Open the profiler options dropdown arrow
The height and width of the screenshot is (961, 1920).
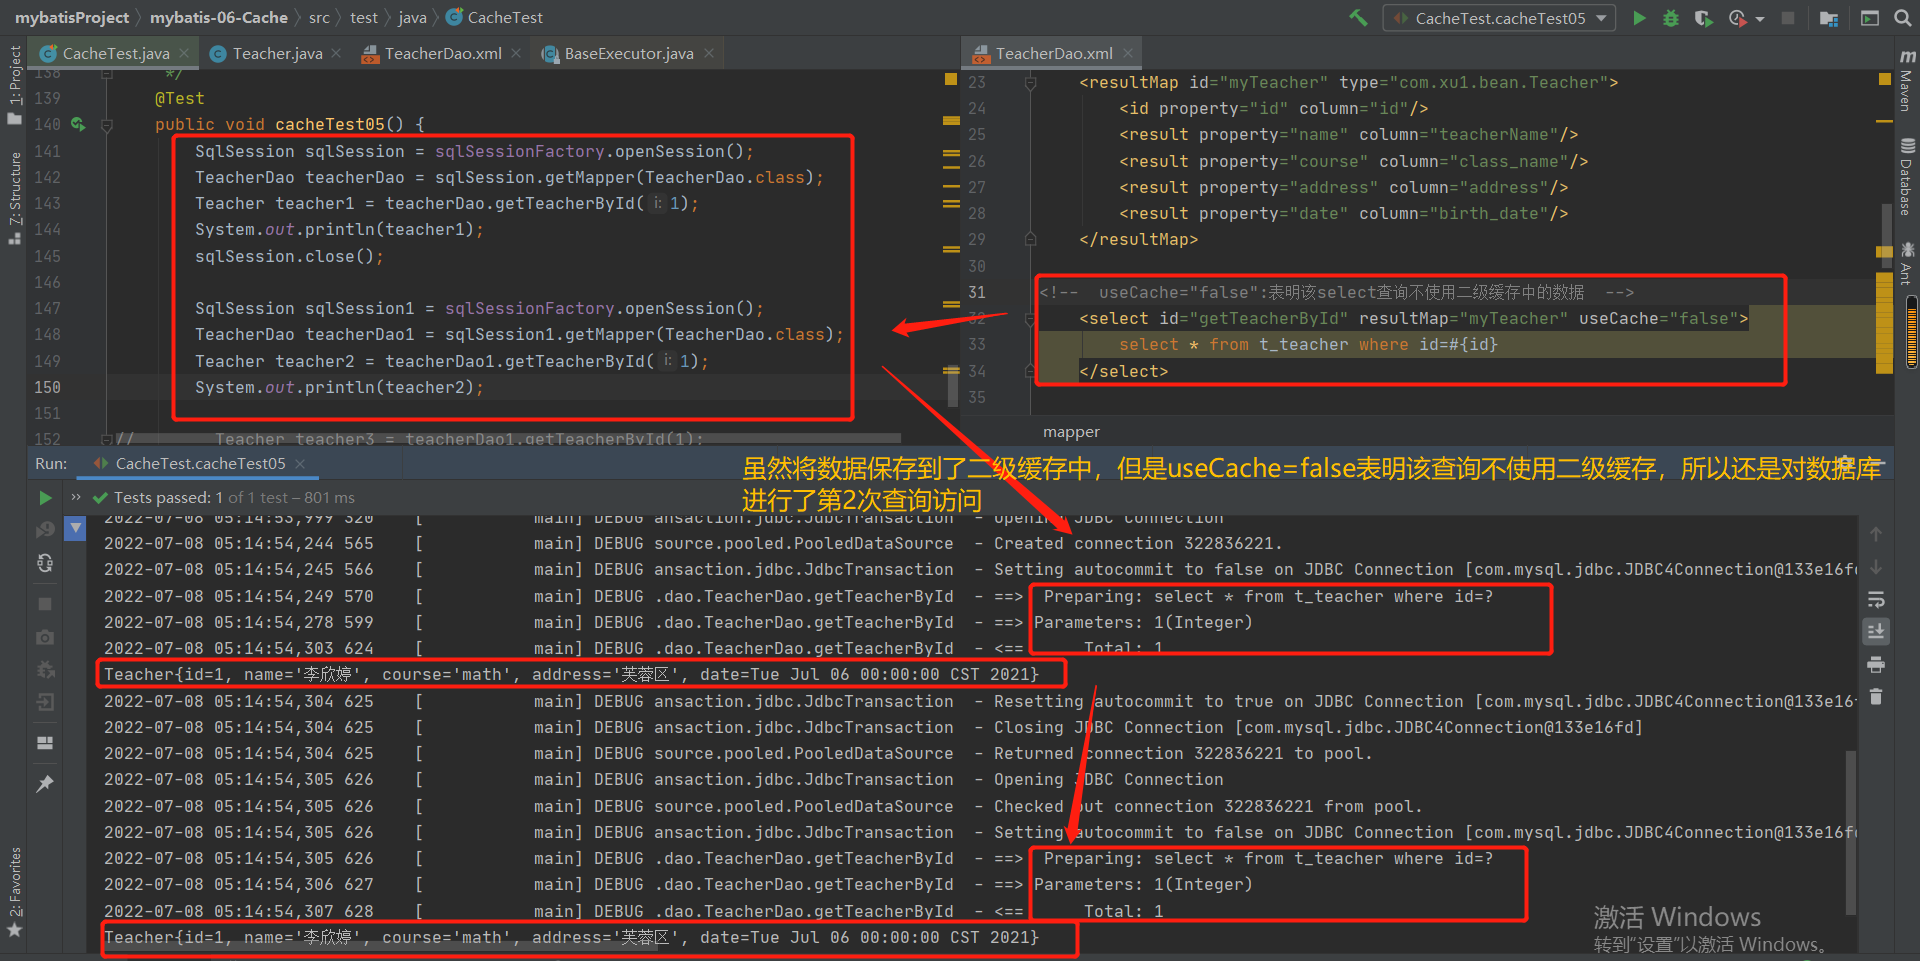(1759, 18)
